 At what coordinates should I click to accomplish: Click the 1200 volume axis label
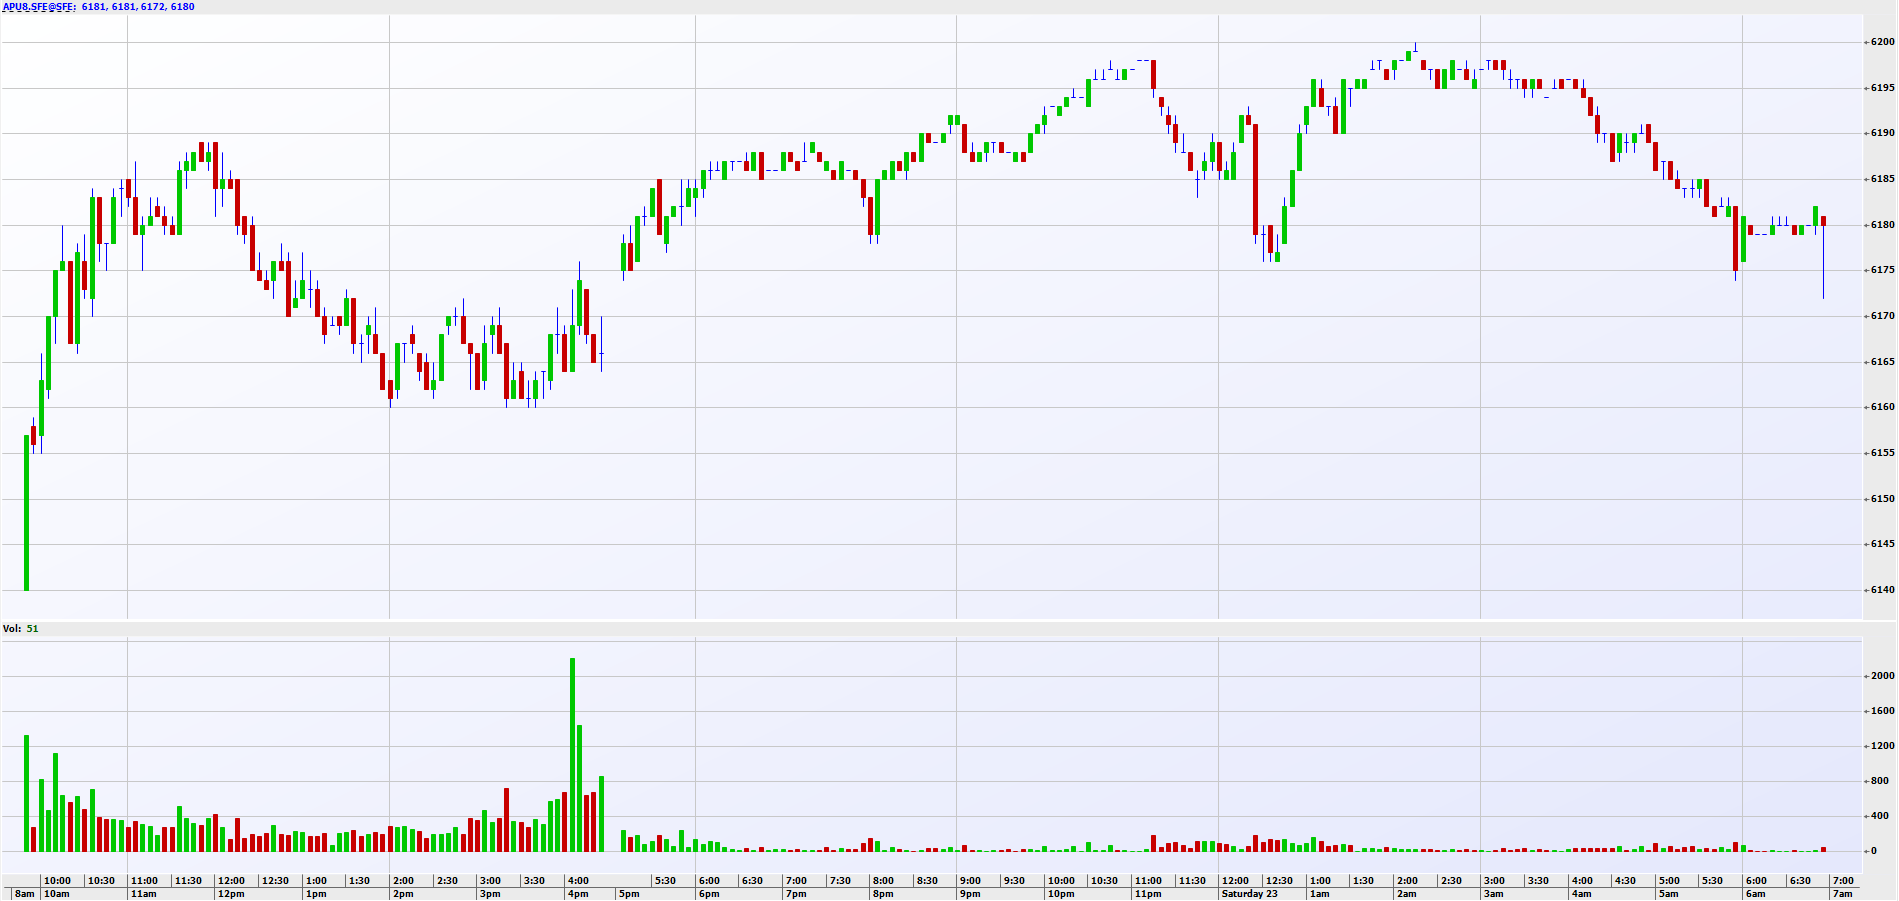click(1883, 746)
